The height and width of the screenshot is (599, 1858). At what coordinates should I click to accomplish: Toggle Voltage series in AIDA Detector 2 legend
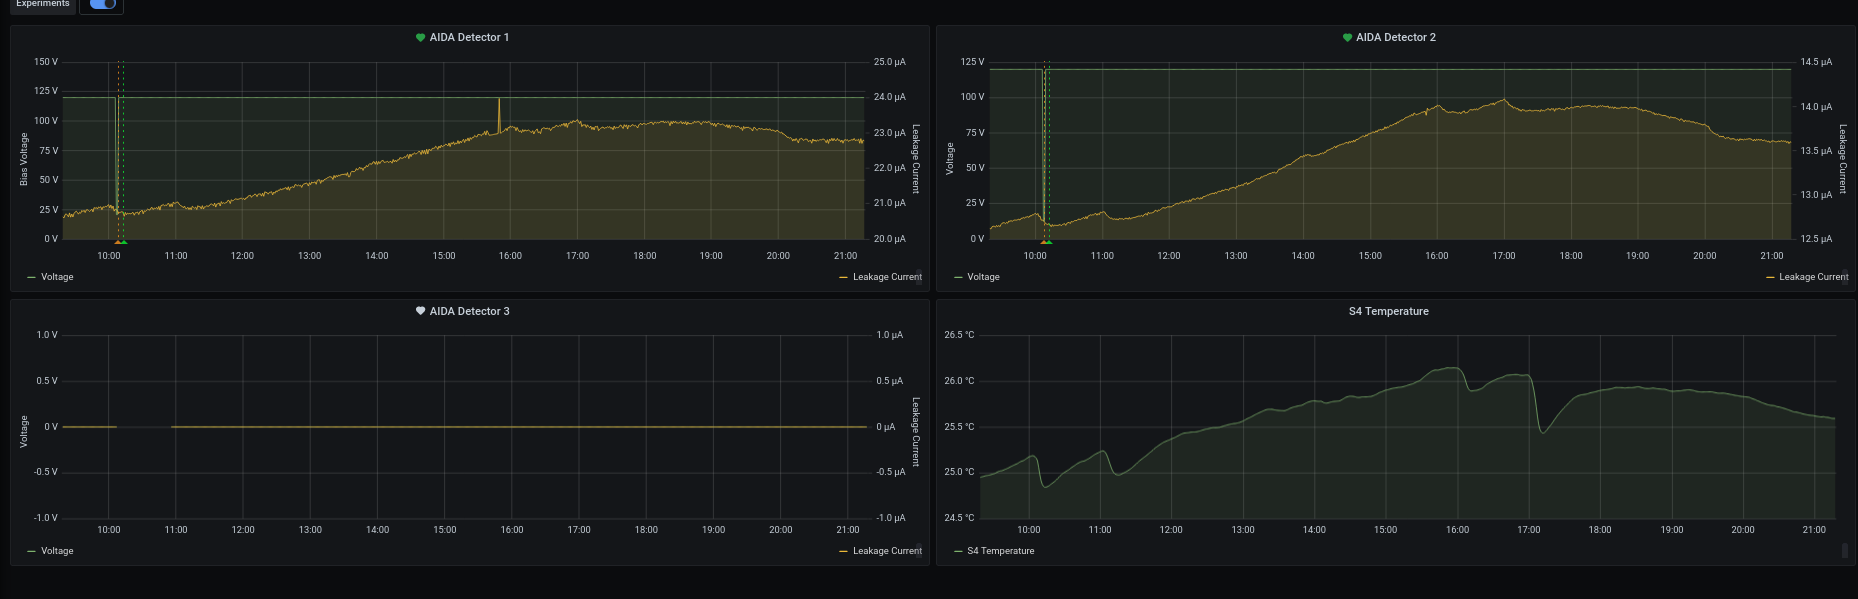983,277
